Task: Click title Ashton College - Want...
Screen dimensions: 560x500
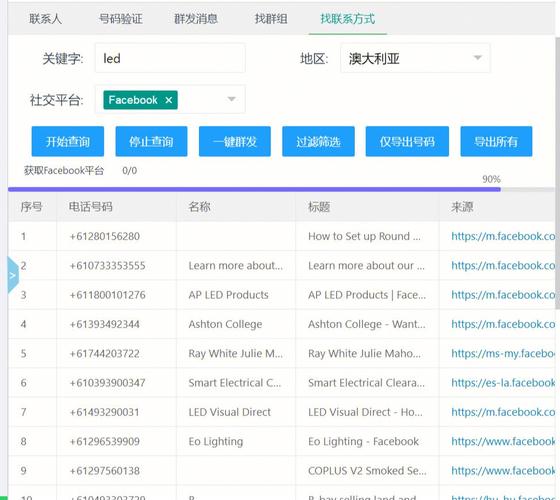Action: click(367, 324)
